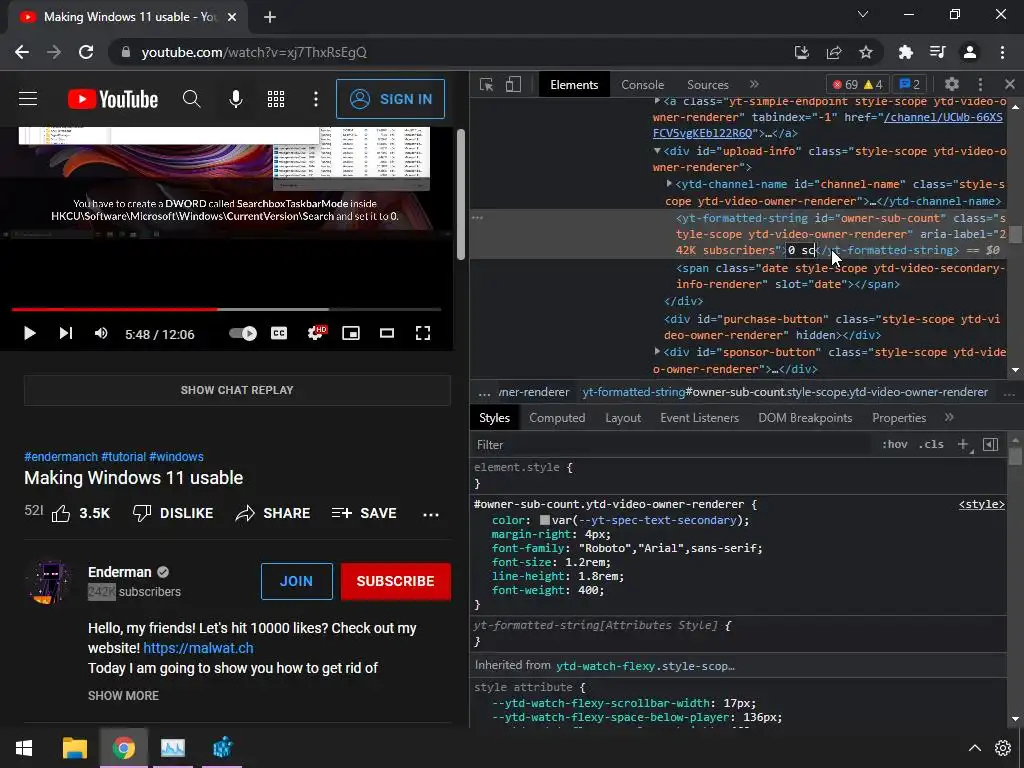The height and width of the screenshot is (768, 1024).
Task: Click the SIGN IN button
Action: pos(391,99)
